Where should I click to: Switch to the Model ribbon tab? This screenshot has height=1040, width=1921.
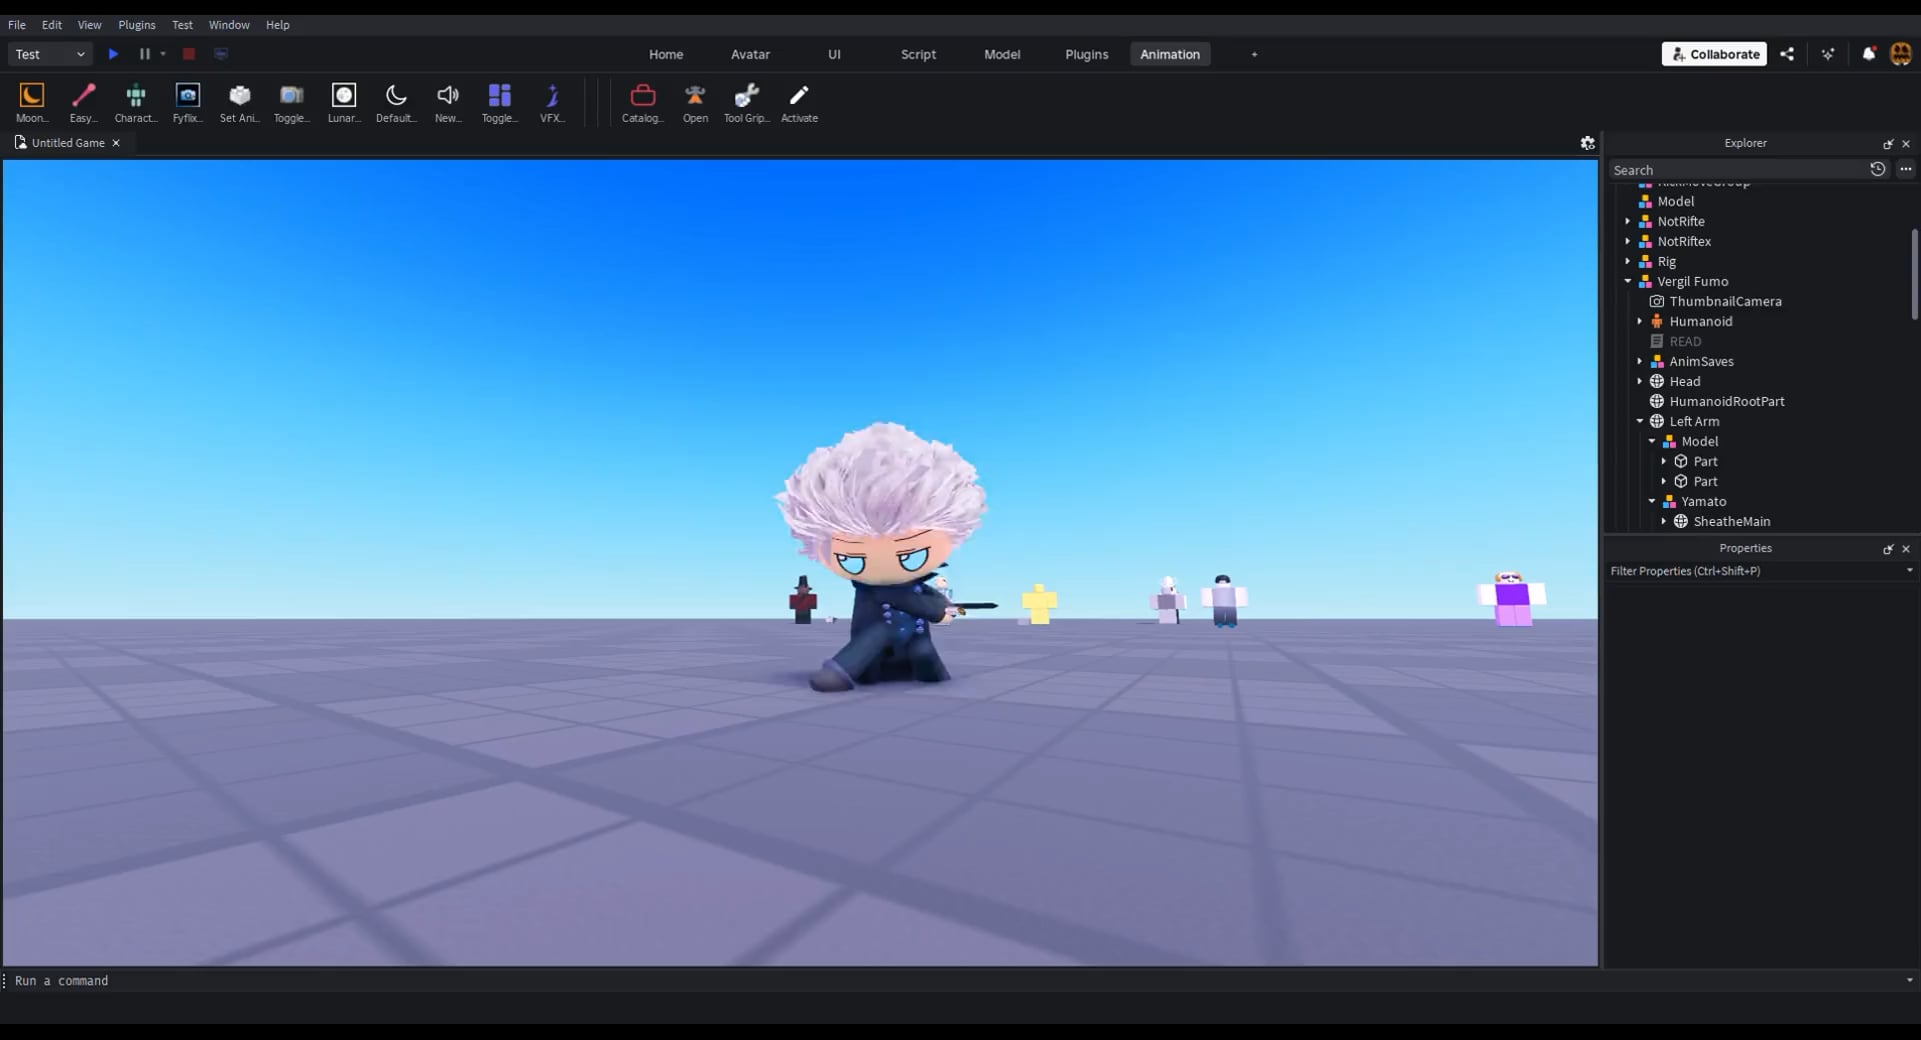click(1001, 54)
